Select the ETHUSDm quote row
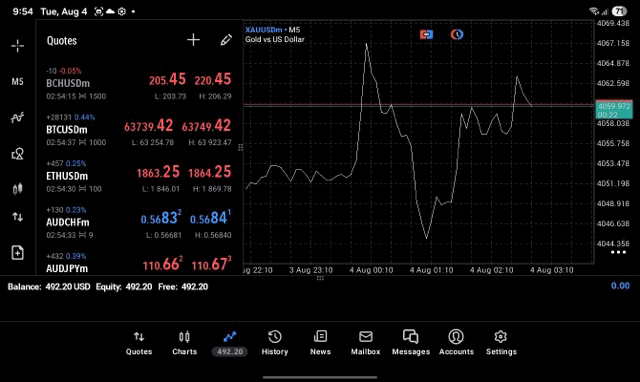The image size is (640, 382). pos(139,176)
